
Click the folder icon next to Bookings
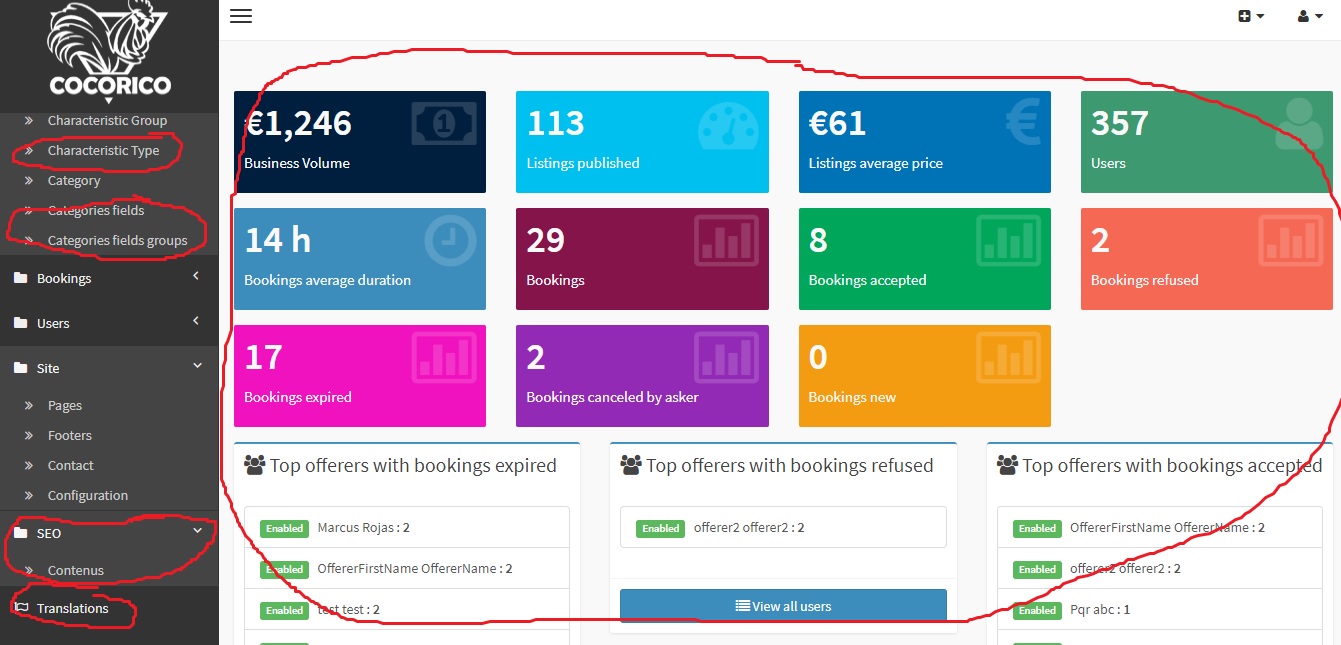point(22,277)
